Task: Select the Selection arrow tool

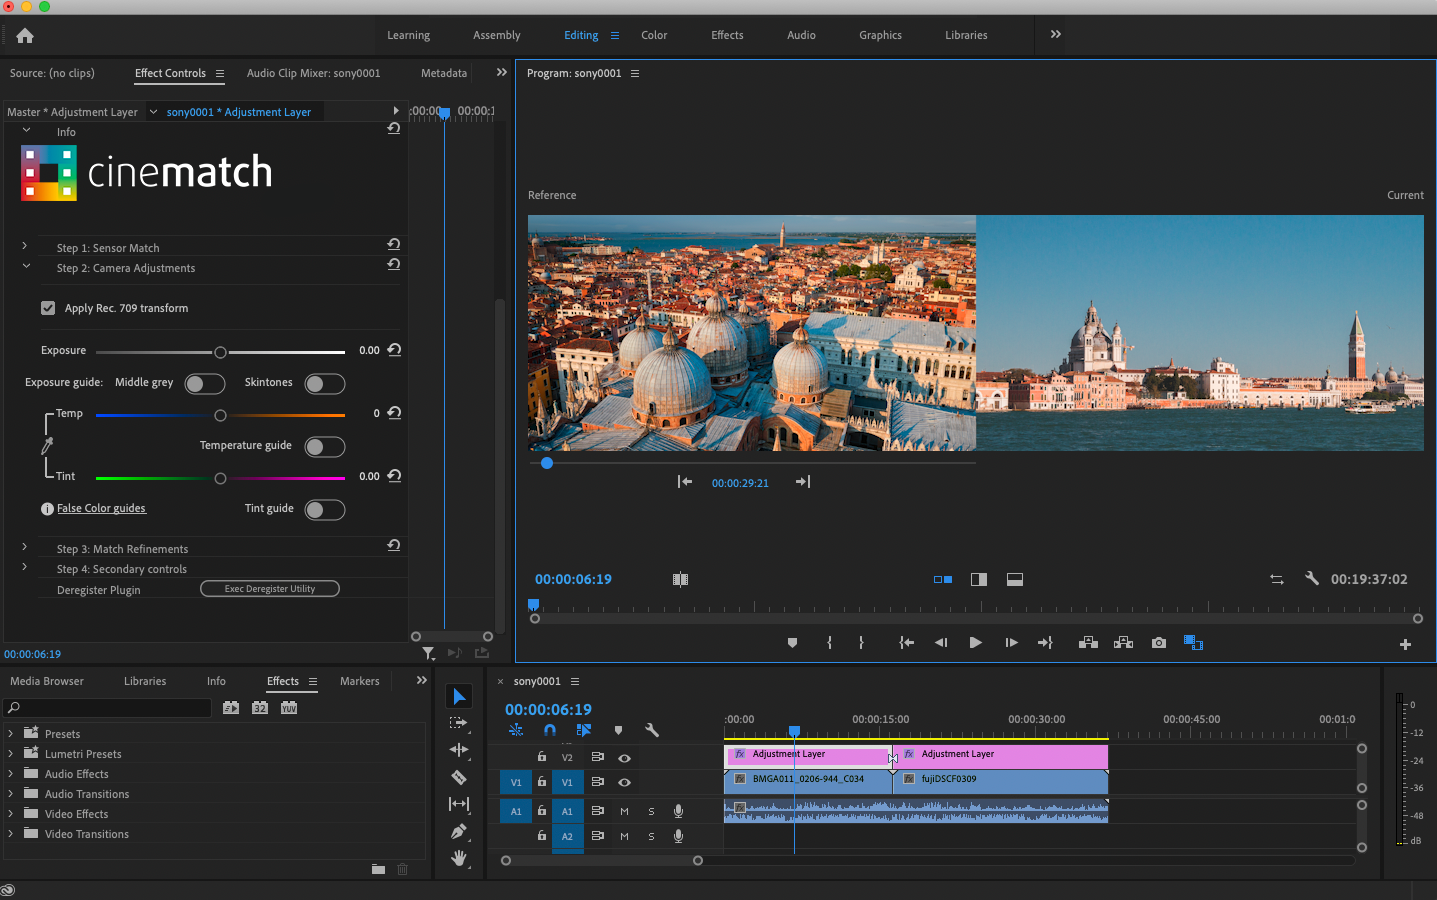Action: click(459, 696)
